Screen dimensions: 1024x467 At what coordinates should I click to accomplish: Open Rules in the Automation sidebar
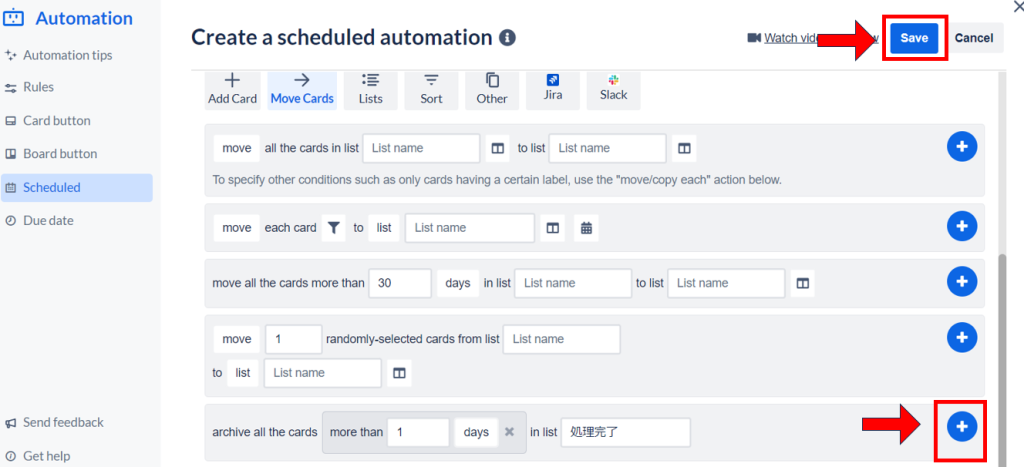pos(38,87)
